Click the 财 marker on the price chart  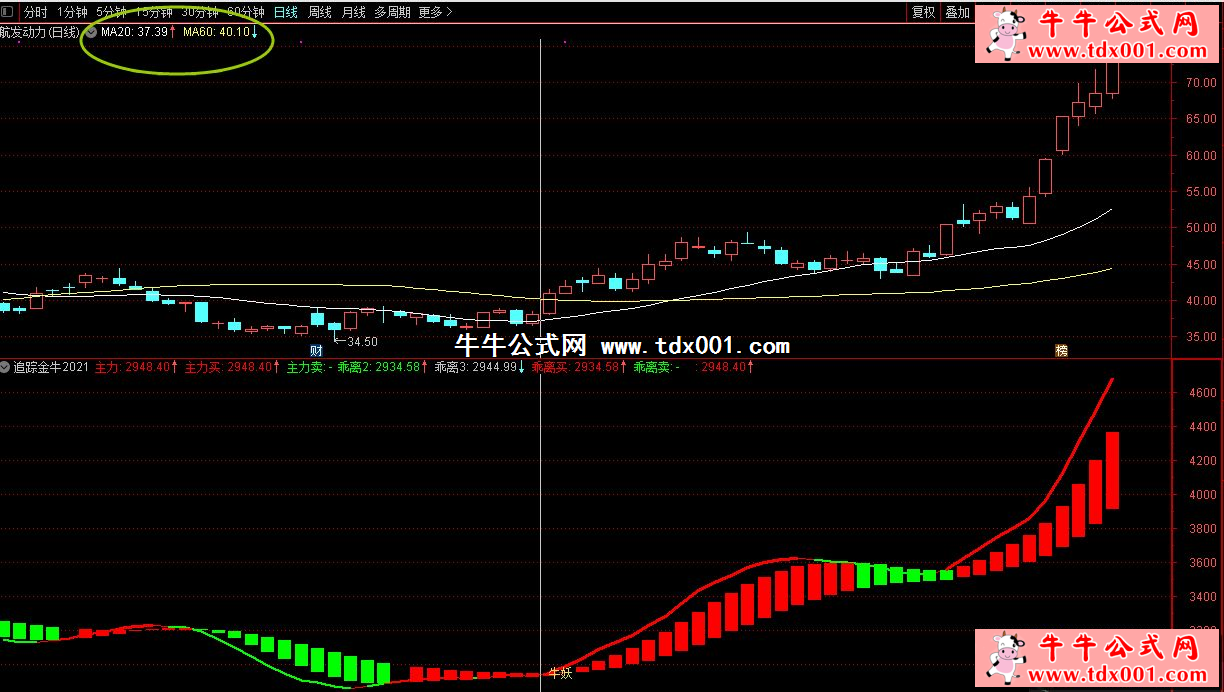tap(316, 350)
